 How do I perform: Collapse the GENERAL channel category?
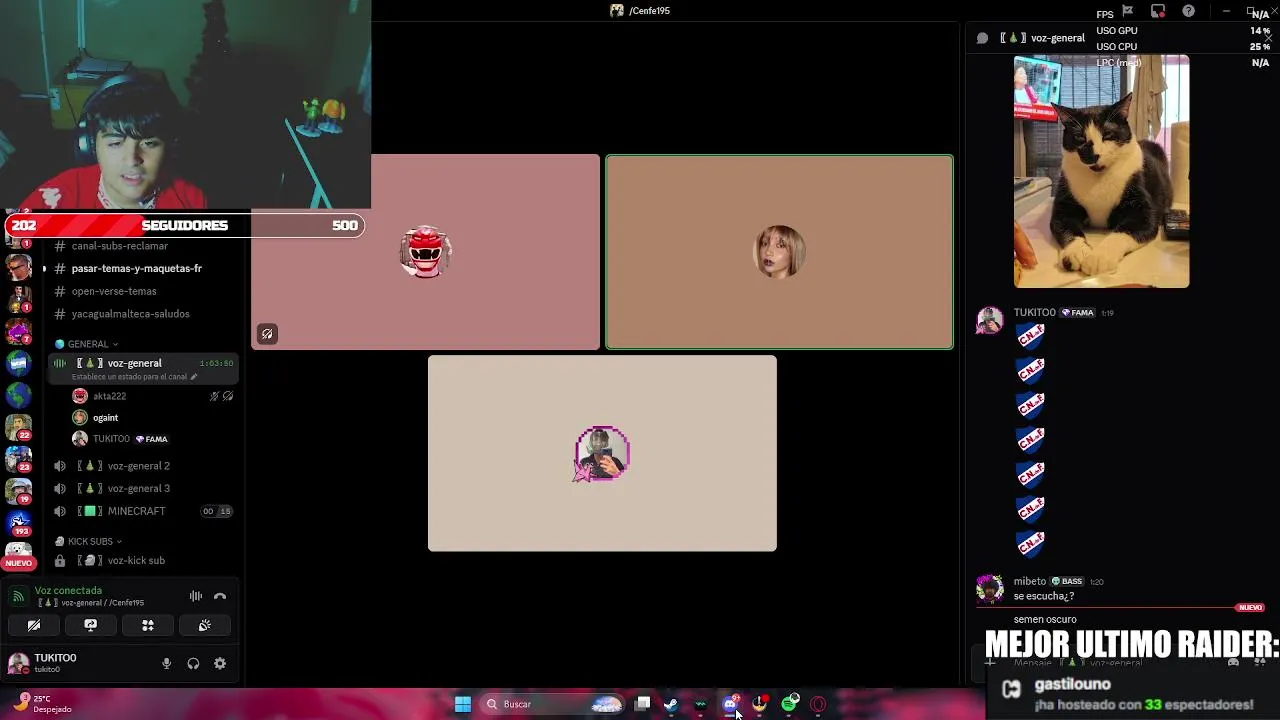[x=88, y=344]
